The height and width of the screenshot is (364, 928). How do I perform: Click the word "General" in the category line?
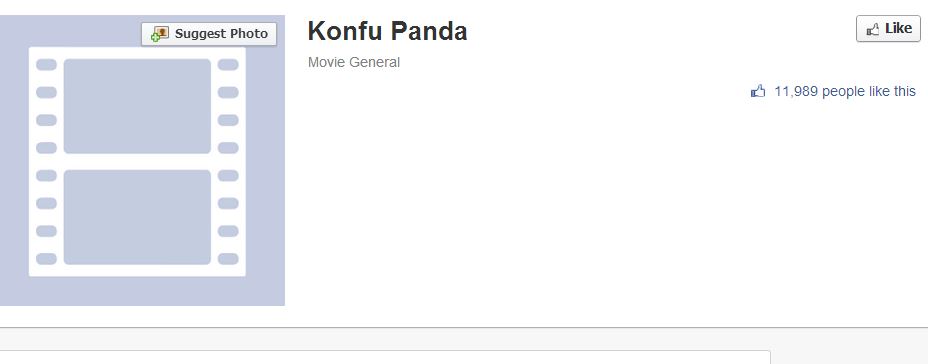(376, 62)
